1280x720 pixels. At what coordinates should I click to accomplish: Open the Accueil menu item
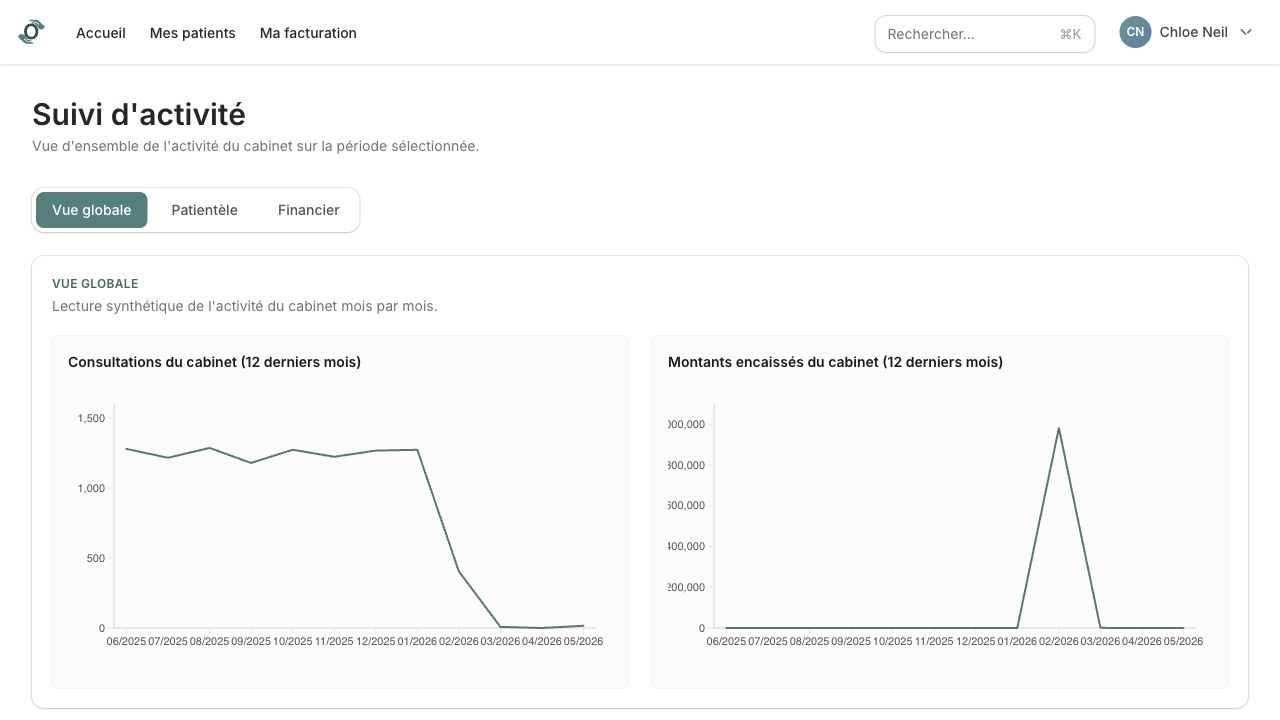pos(101,33)
